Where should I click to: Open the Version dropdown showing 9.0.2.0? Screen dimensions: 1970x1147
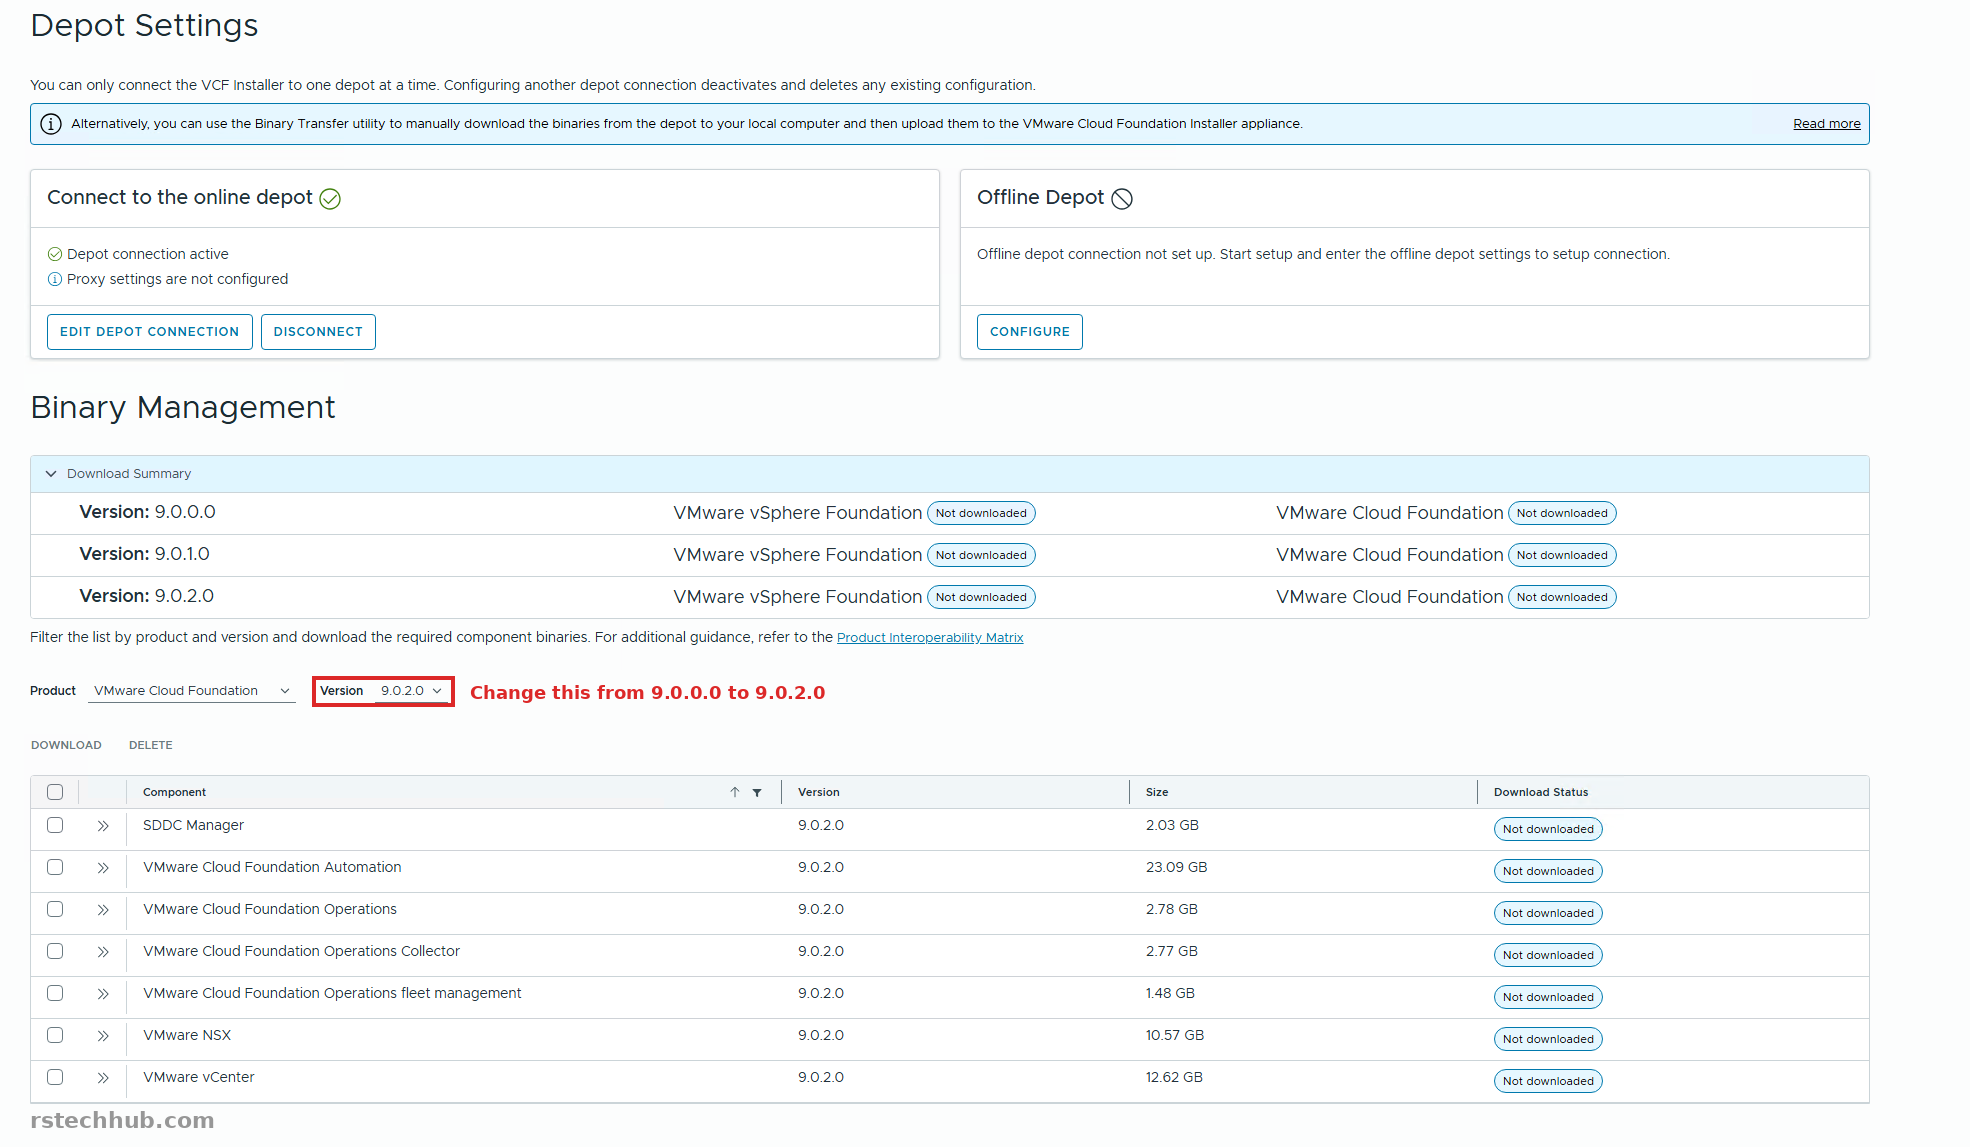[x=411, y=691]
